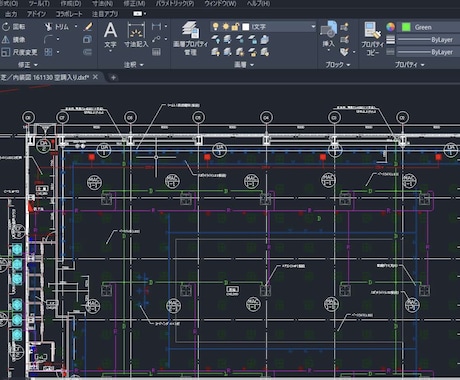This screenshot has height=380, width=460.
Task: Click the Unisolate layer icon
Action: (x=228, y=52)
